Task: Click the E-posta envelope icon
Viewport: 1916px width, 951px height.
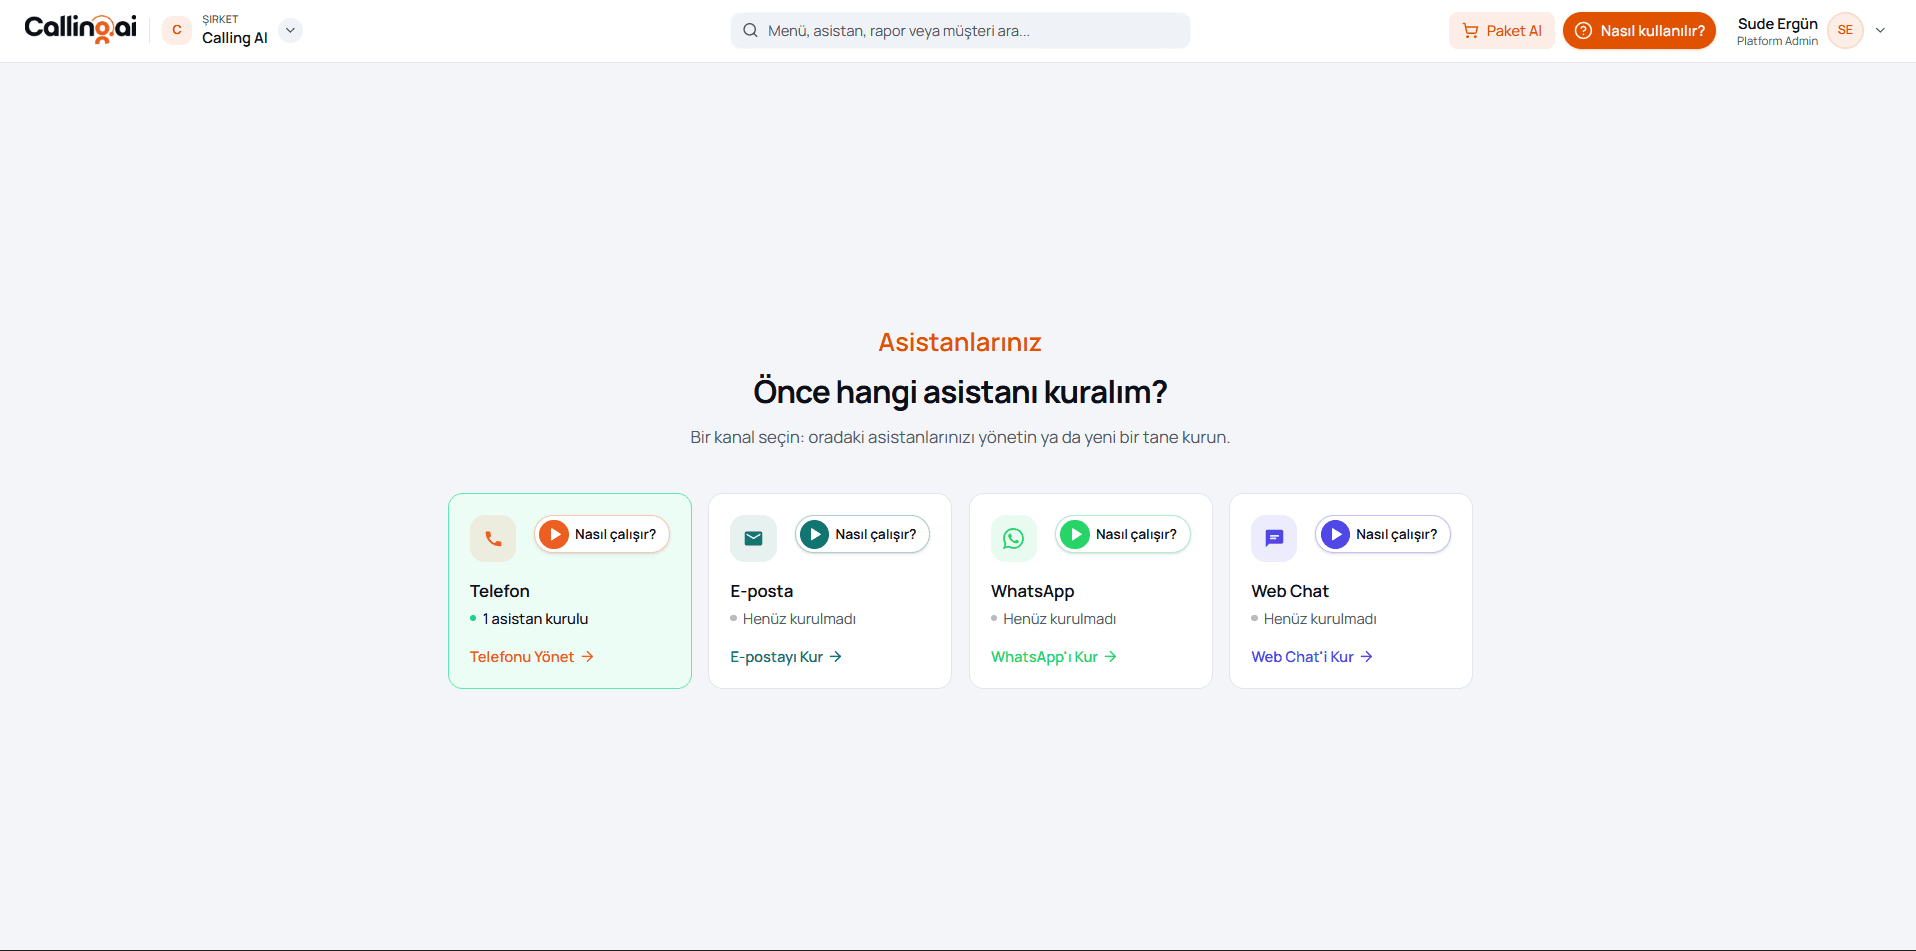Action: (x=753, y=538)
